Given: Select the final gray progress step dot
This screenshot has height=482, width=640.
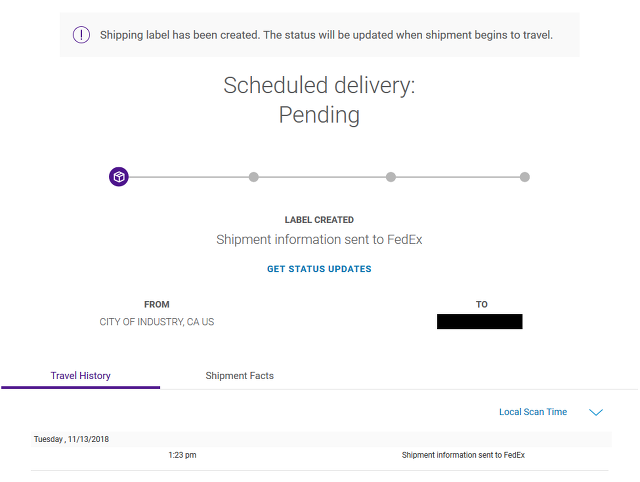Looking at the screenshot, I should (524, 177).
